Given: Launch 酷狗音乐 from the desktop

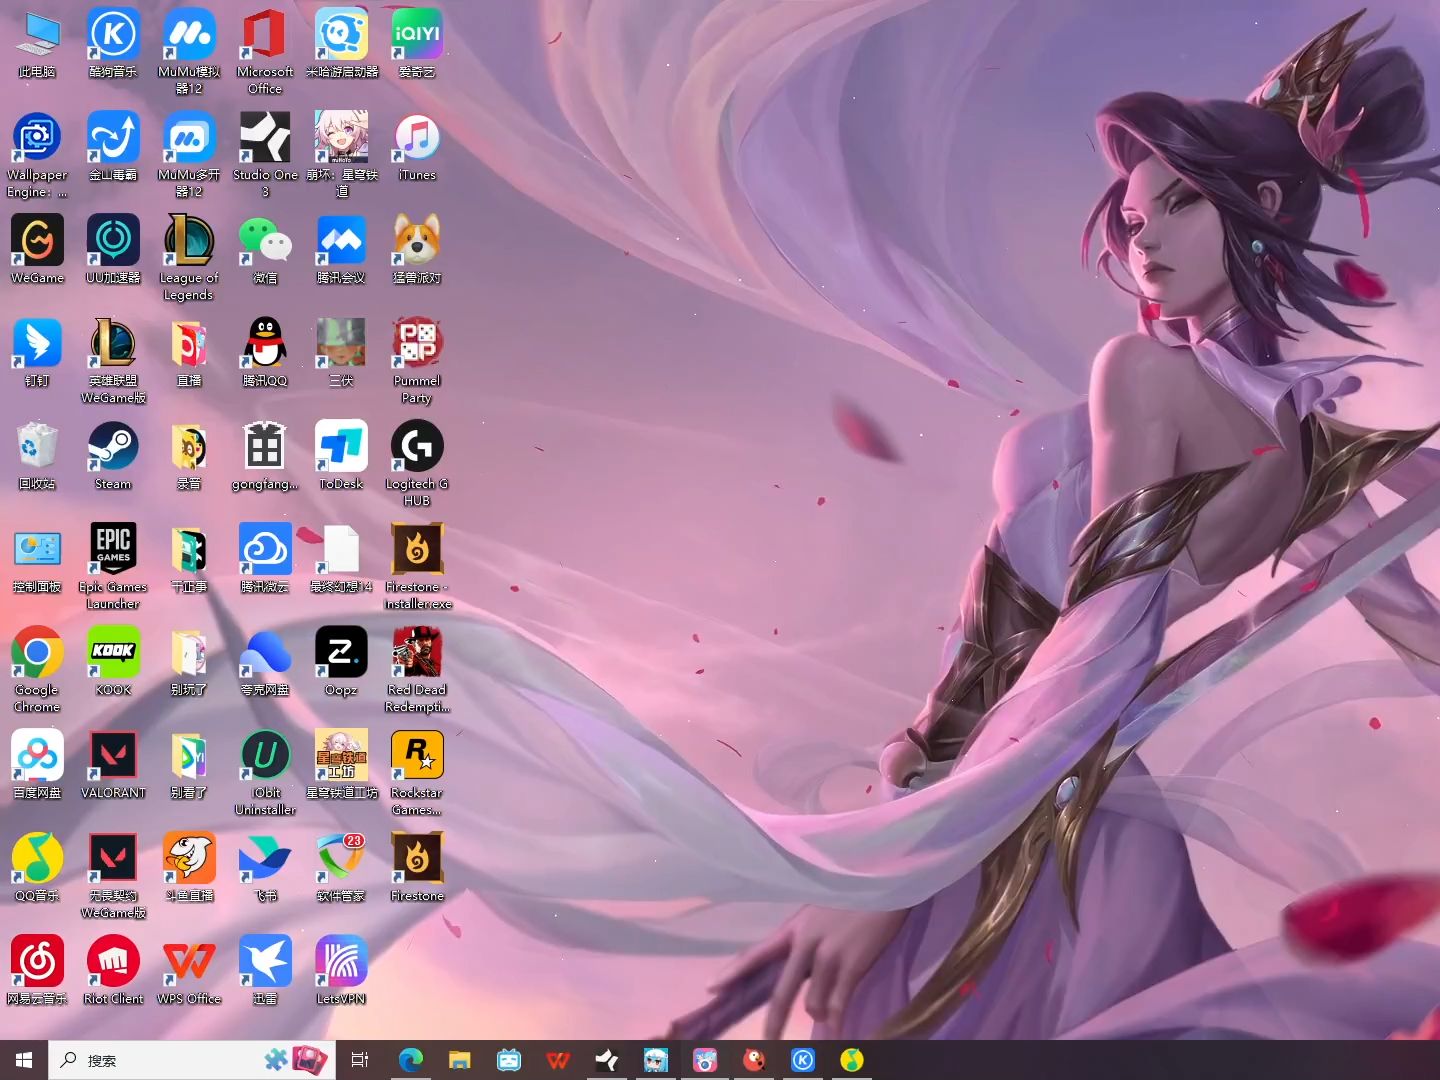Looking at the screenshot, I should coord(113,44).
